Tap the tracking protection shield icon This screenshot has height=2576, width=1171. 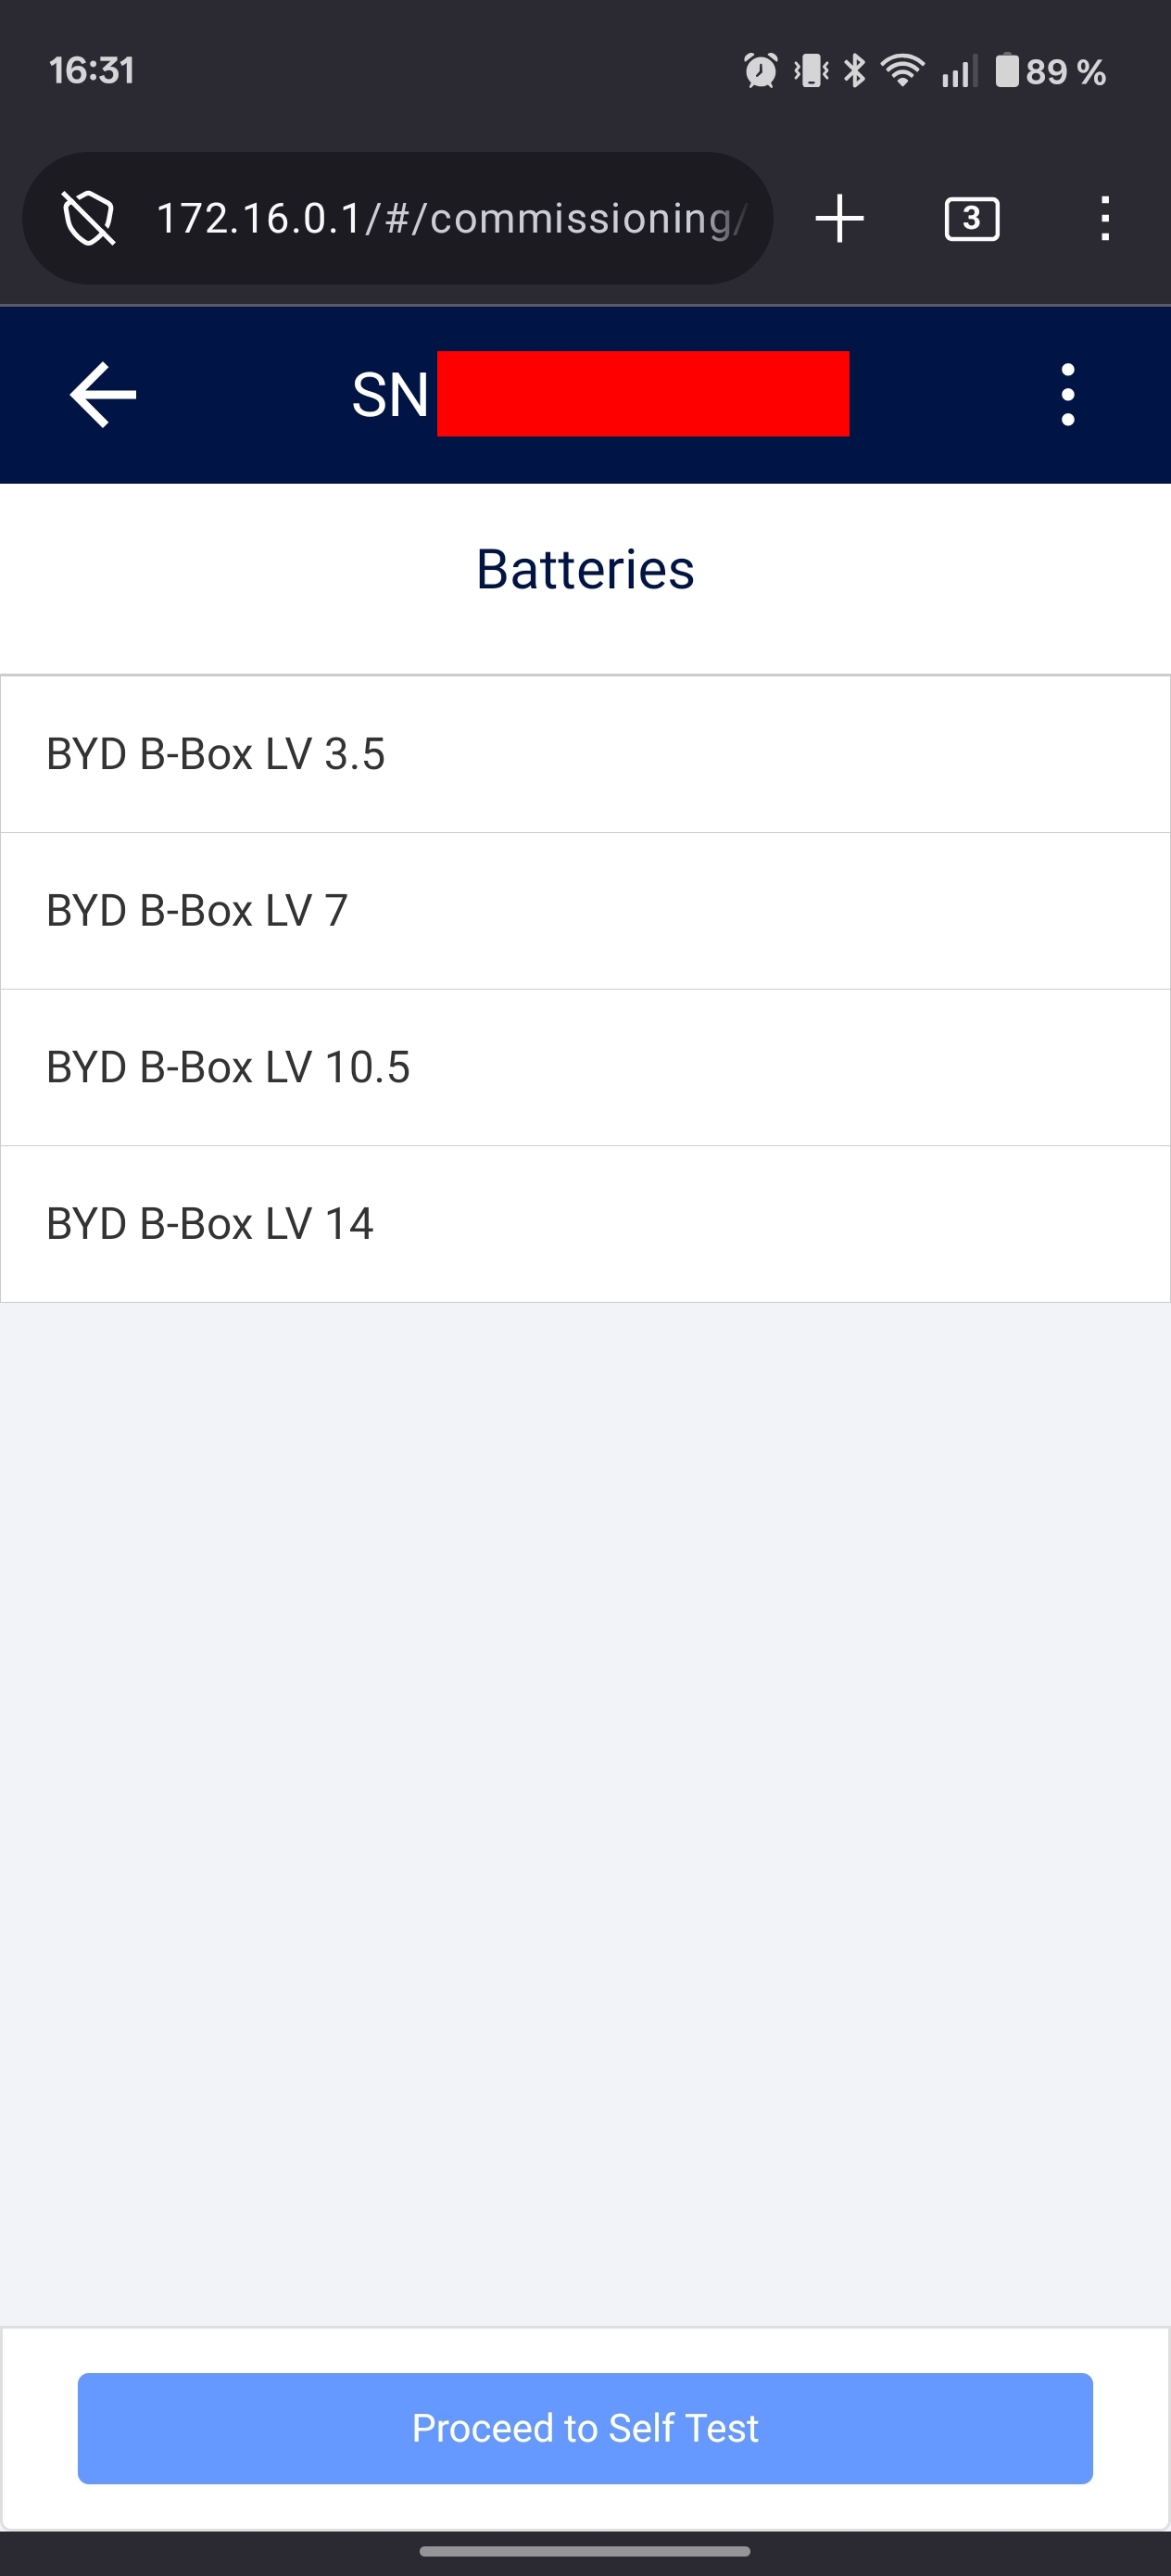pos(89,218)
